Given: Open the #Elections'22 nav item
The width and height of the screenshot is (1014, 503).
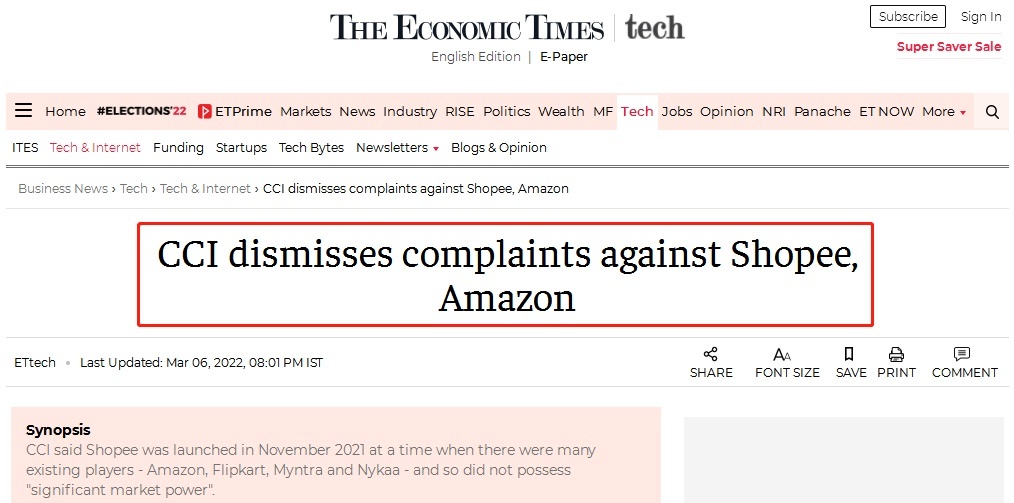Looking at the screenshot, I should (x=141, y=112).
